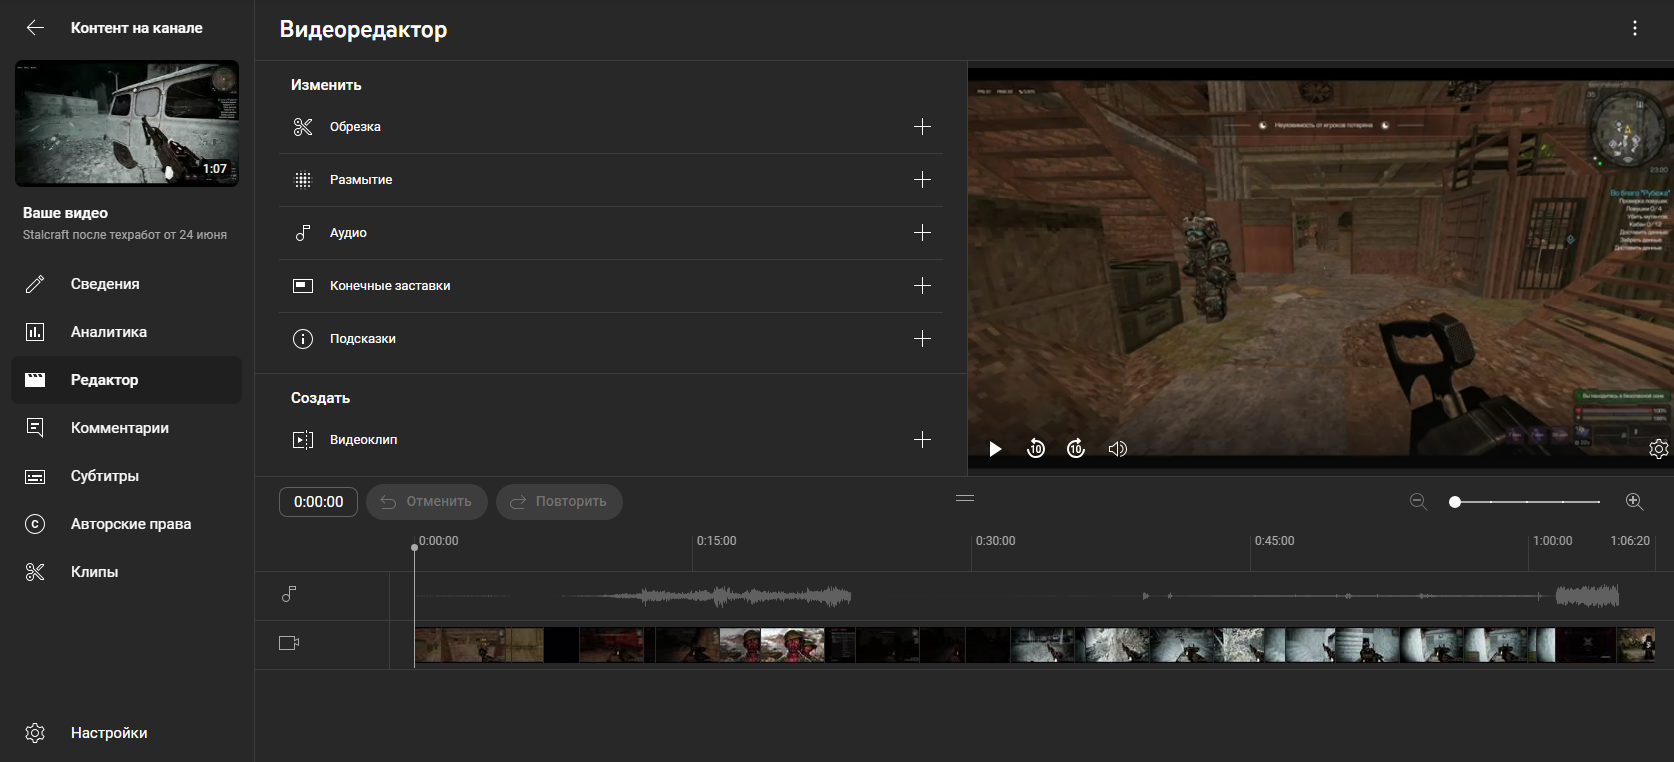The image size is (1674, 762).
Task: Click the timeline zoom slider
Action: pos(1527,501)
